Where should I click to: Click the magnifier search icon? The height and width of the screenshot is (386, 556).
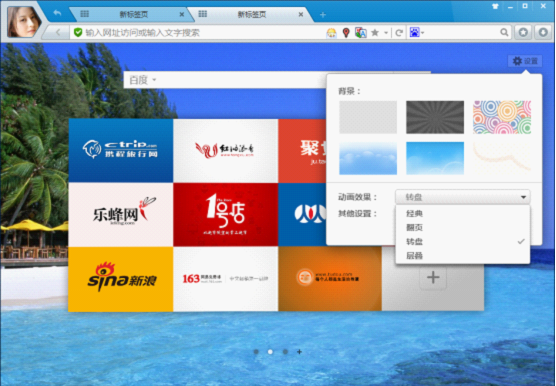[x=504, y=33]
